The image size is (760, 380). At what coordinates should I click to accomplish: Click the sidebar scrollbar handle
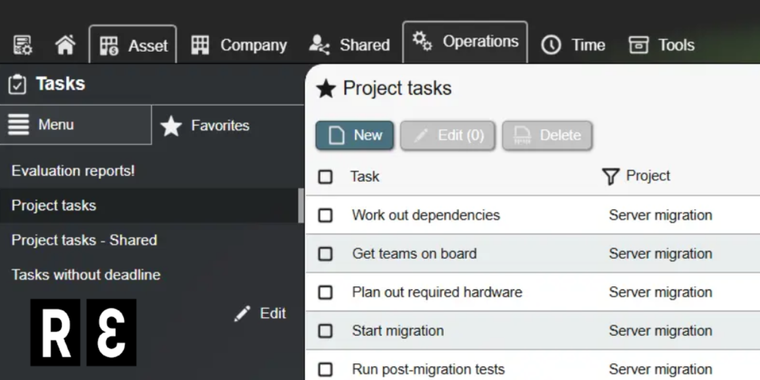click(x=301, y=206)
